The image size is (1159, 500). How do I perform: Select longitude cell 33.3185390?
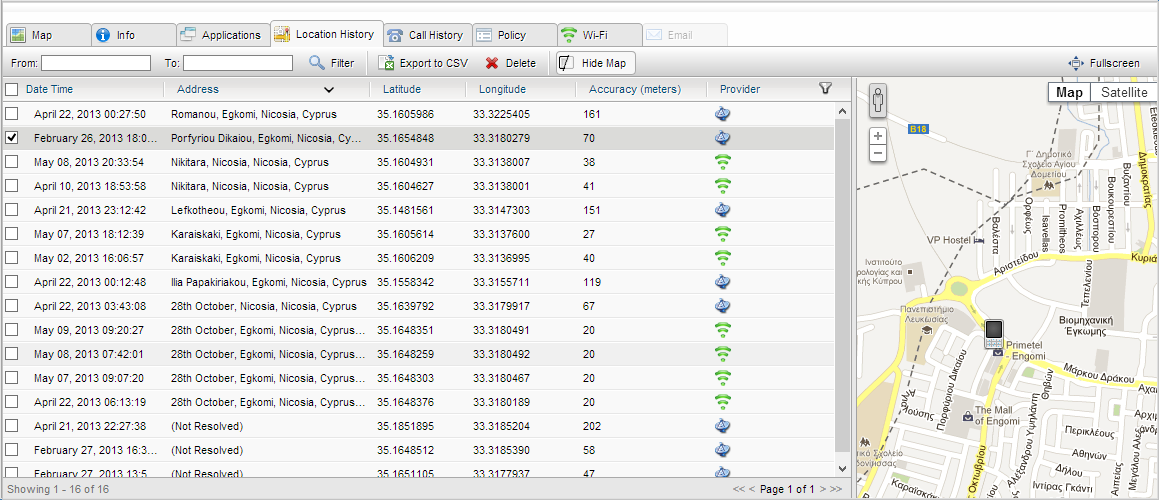(501, 450)
